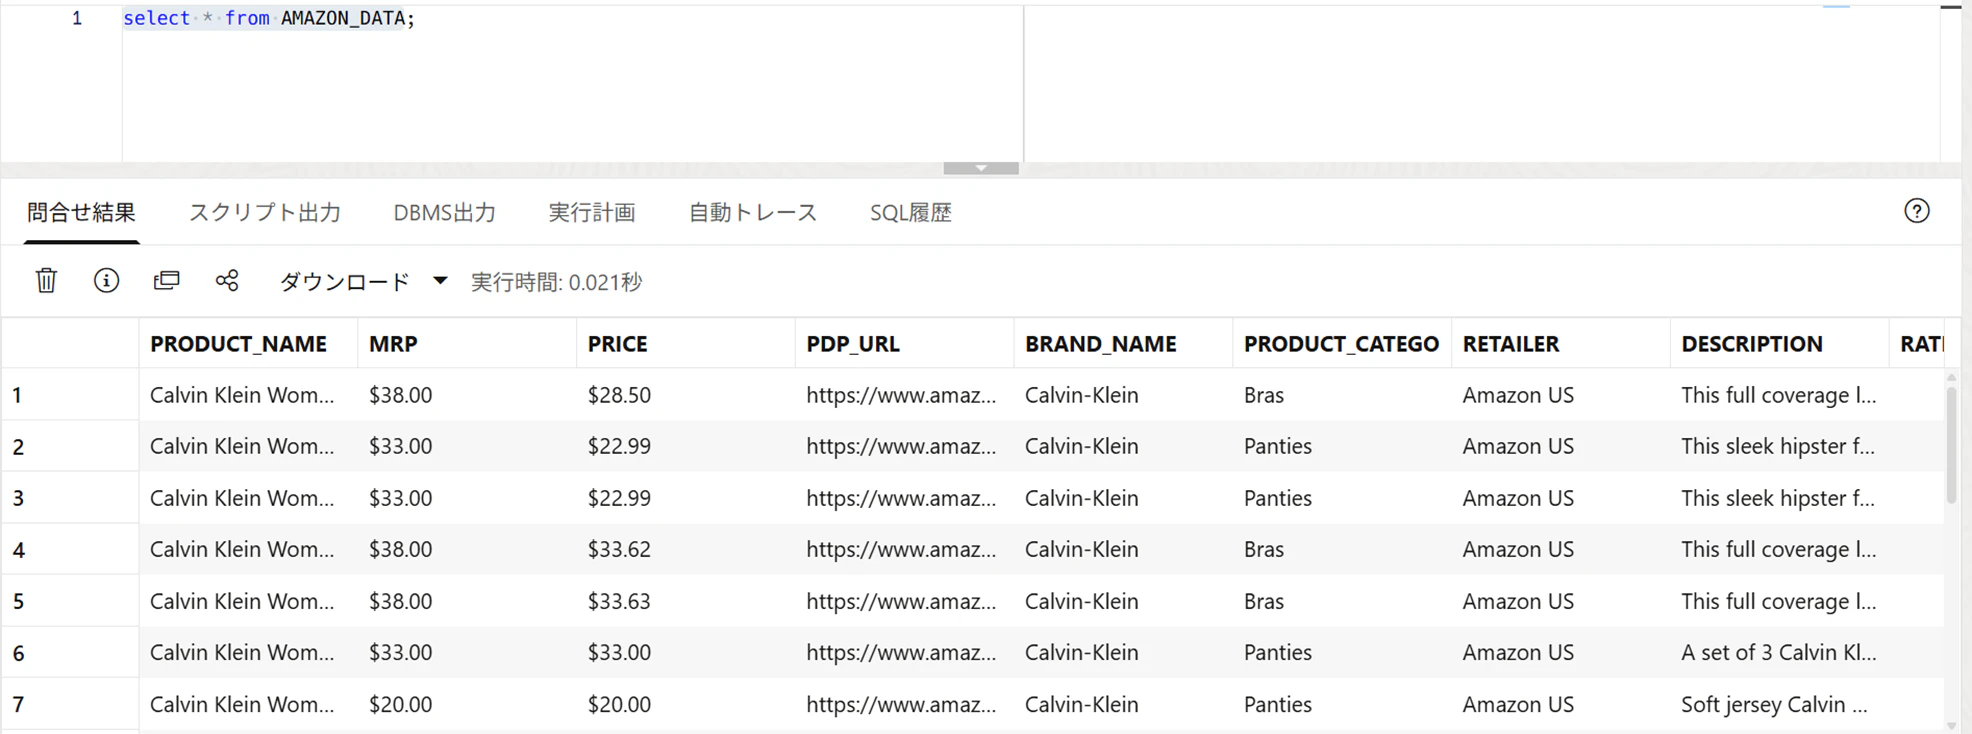Click the PRODUCT_NAME column header
The width and height of the screenshot is (1972, 734).
248,344
